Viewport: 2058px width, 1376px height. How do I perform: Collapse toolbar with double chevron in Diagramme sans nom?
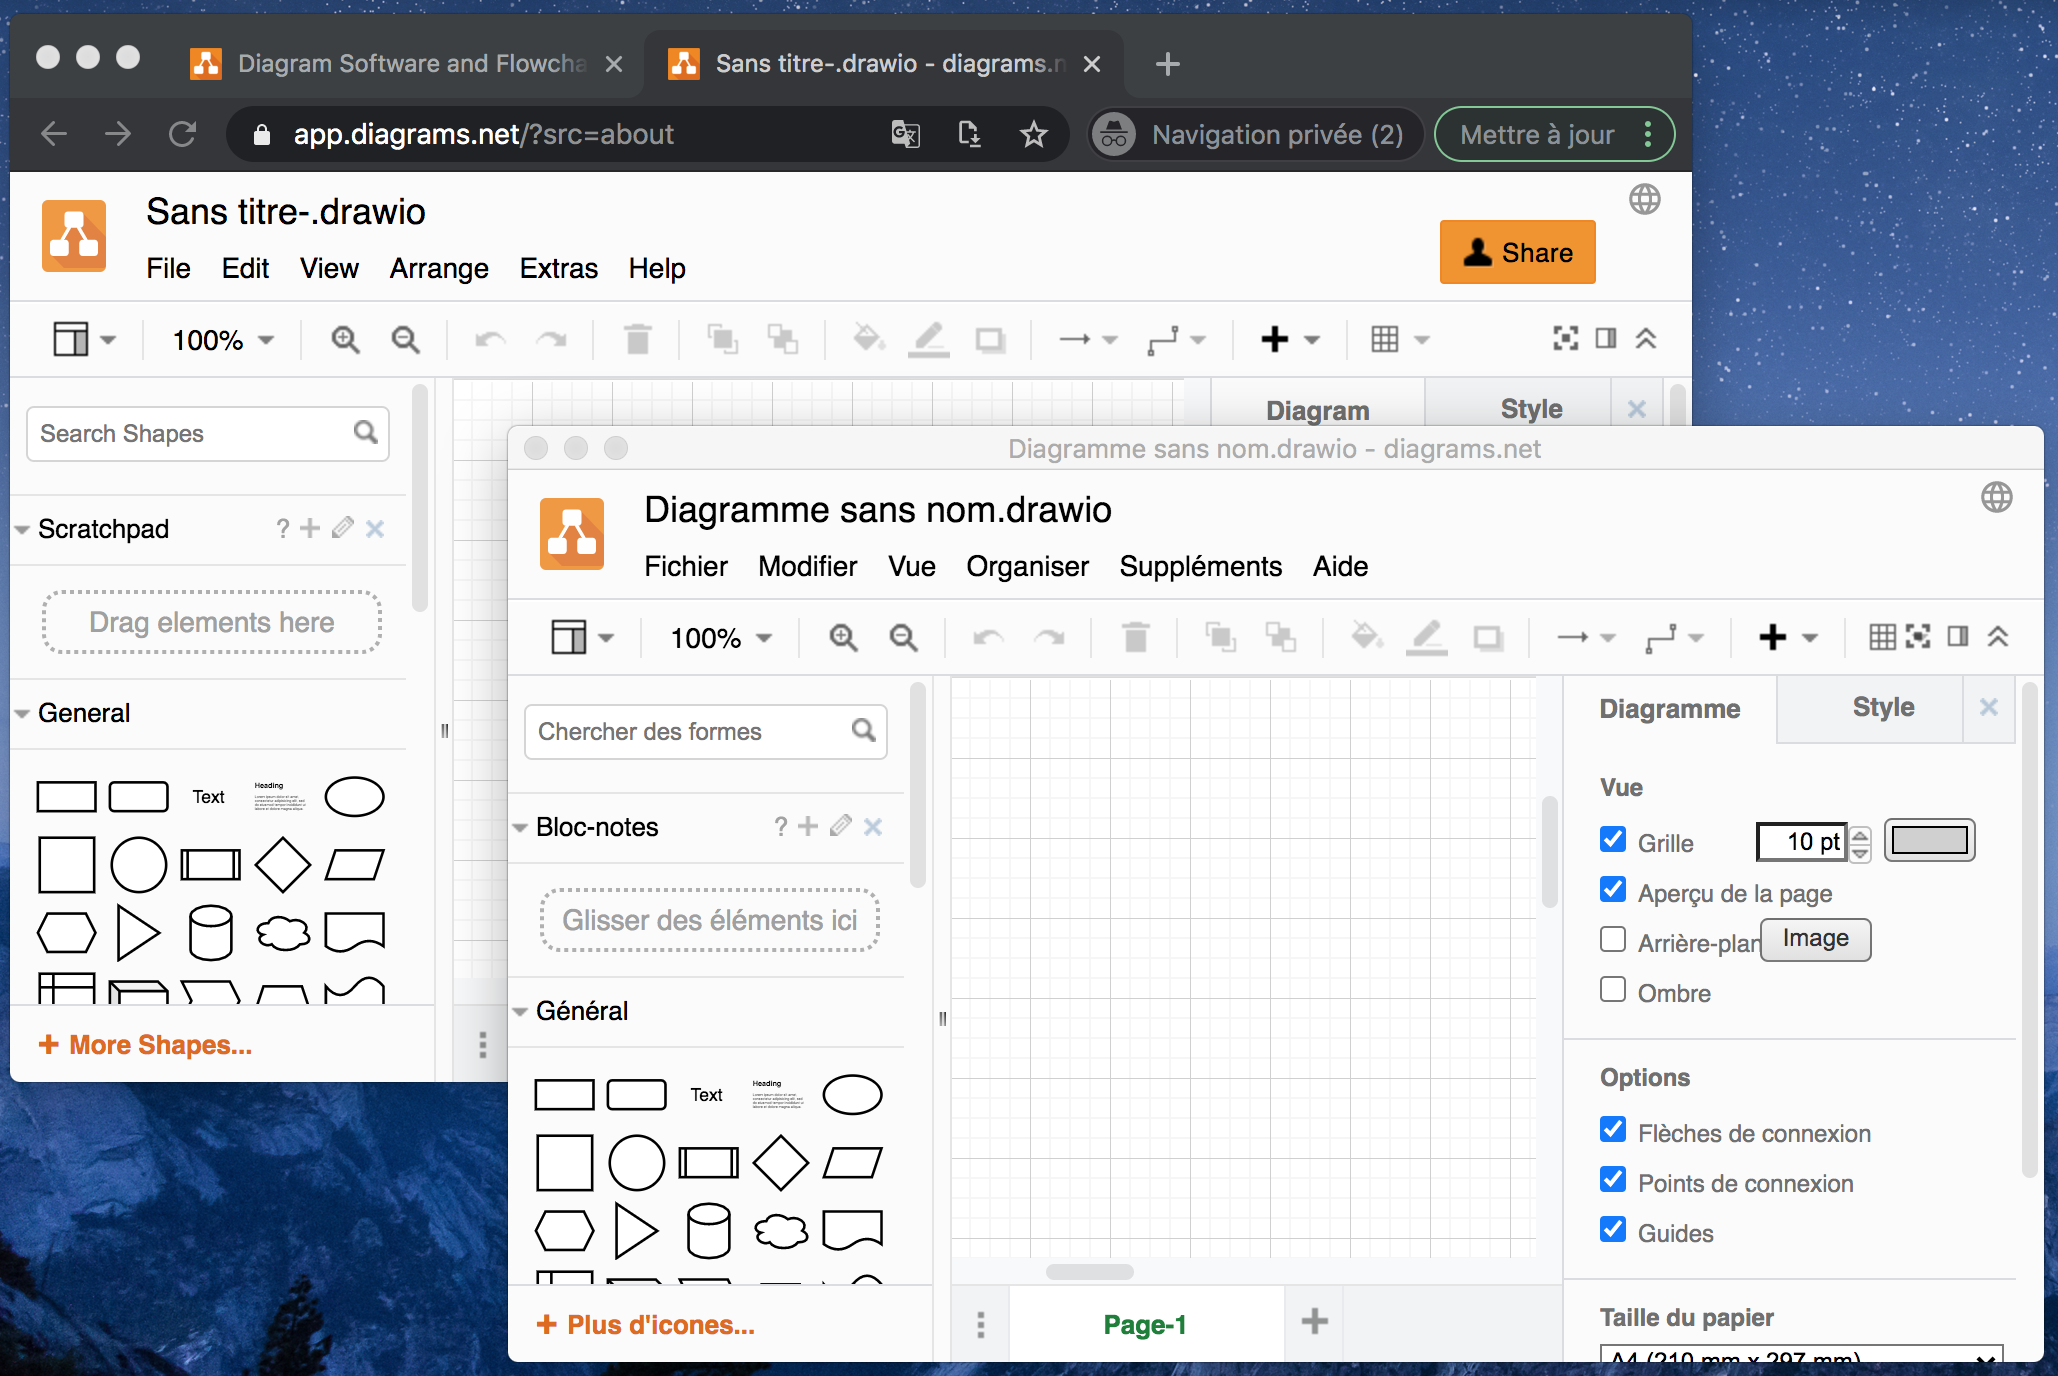pos(1998,636)
